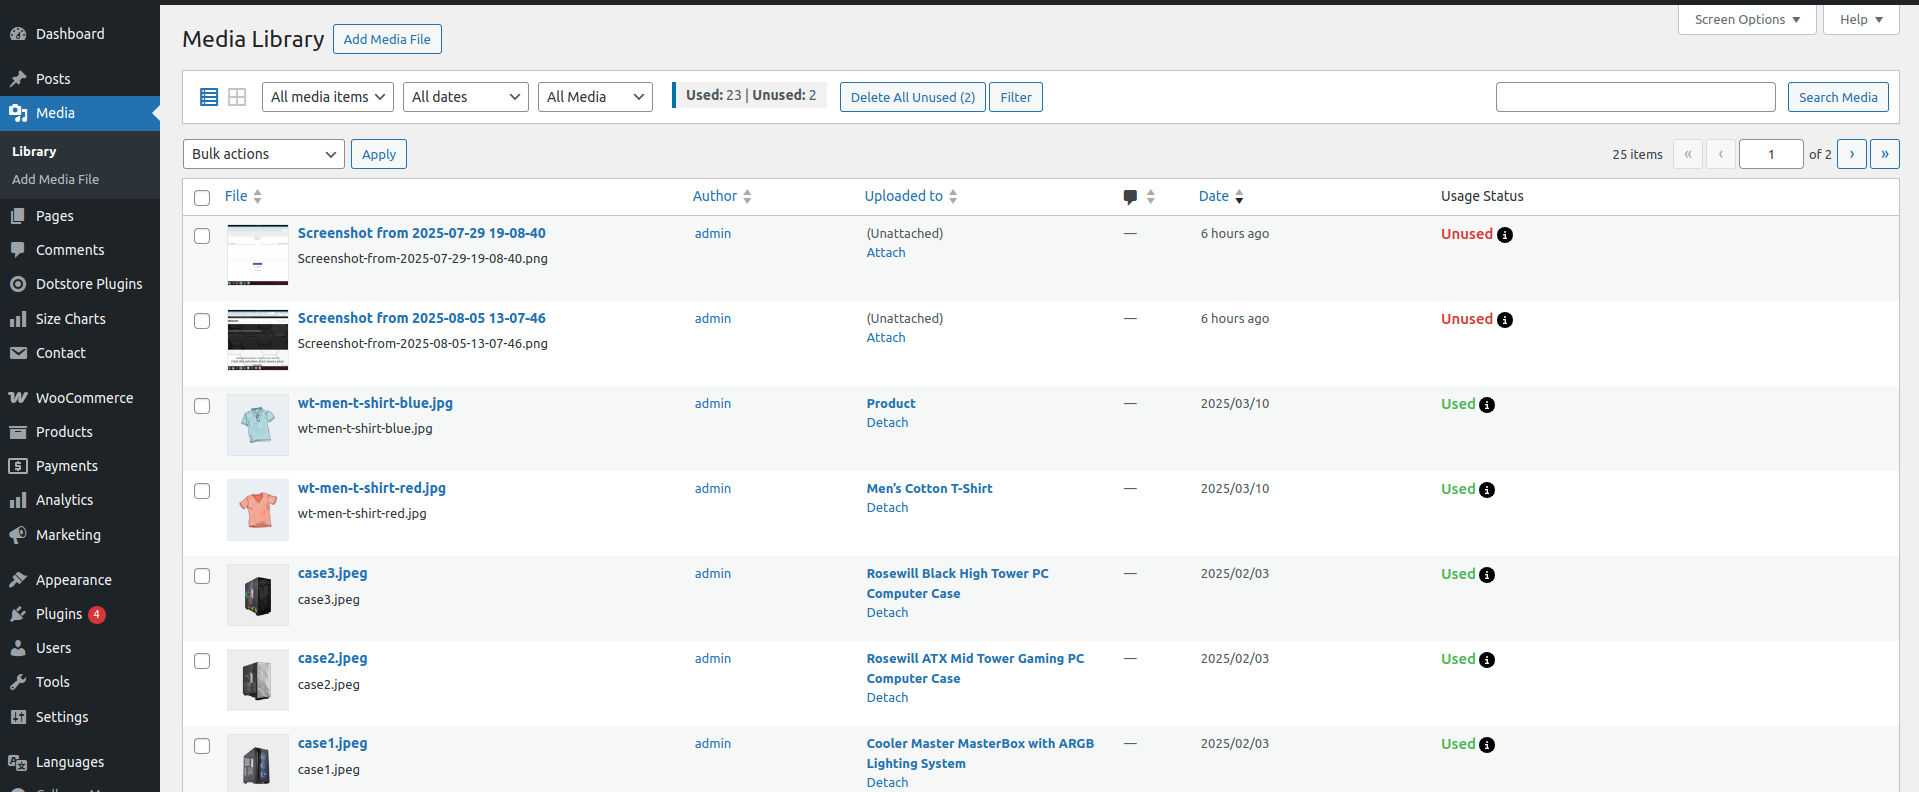This screenshot has width=1919, height=792.
Task: Open the Plugins menu item
Action: point(59,614)
